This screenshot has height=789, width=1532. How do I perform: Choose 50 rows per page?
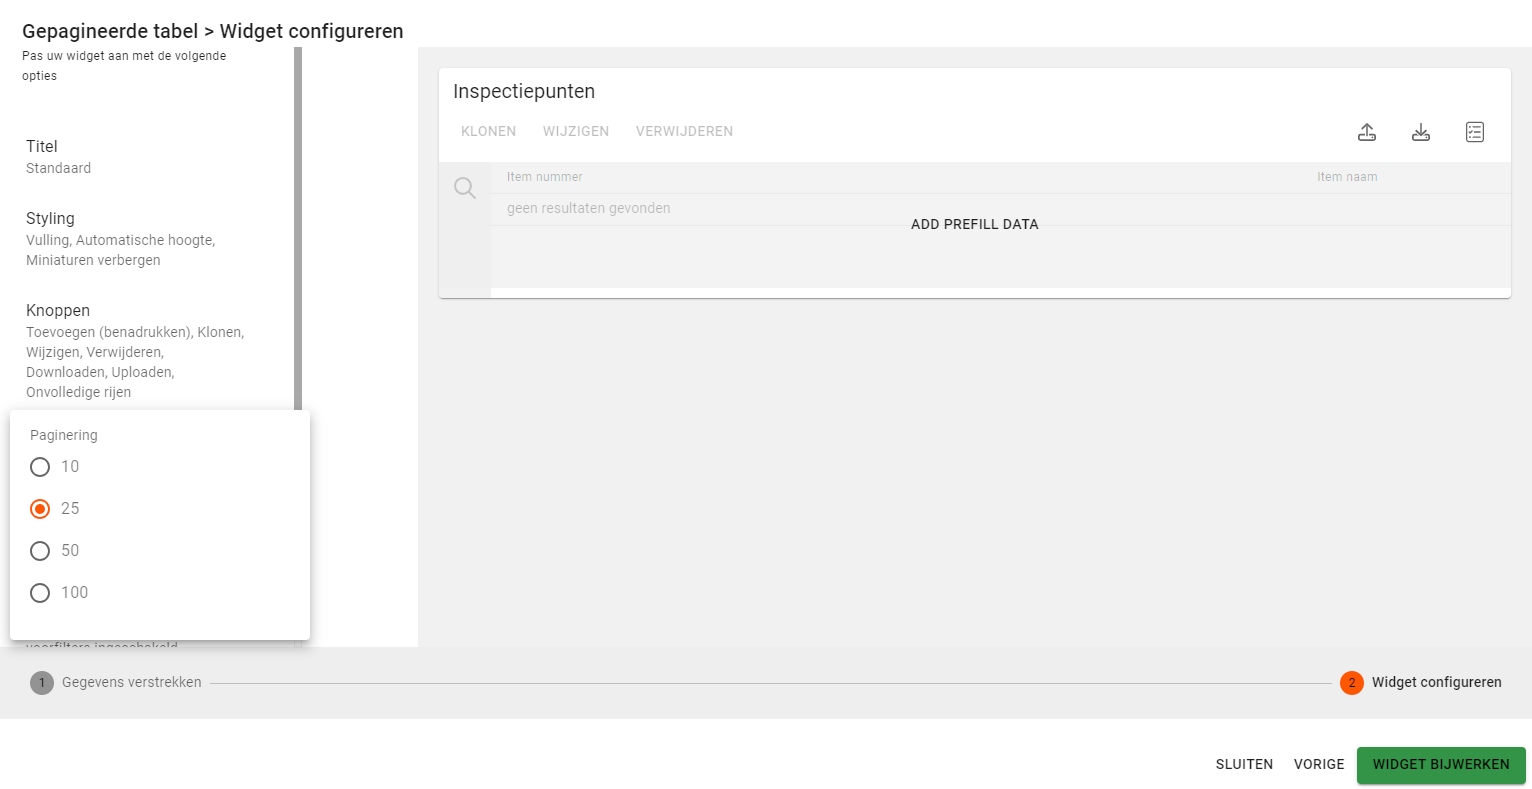pyautogui.click(x=40, y=551)
